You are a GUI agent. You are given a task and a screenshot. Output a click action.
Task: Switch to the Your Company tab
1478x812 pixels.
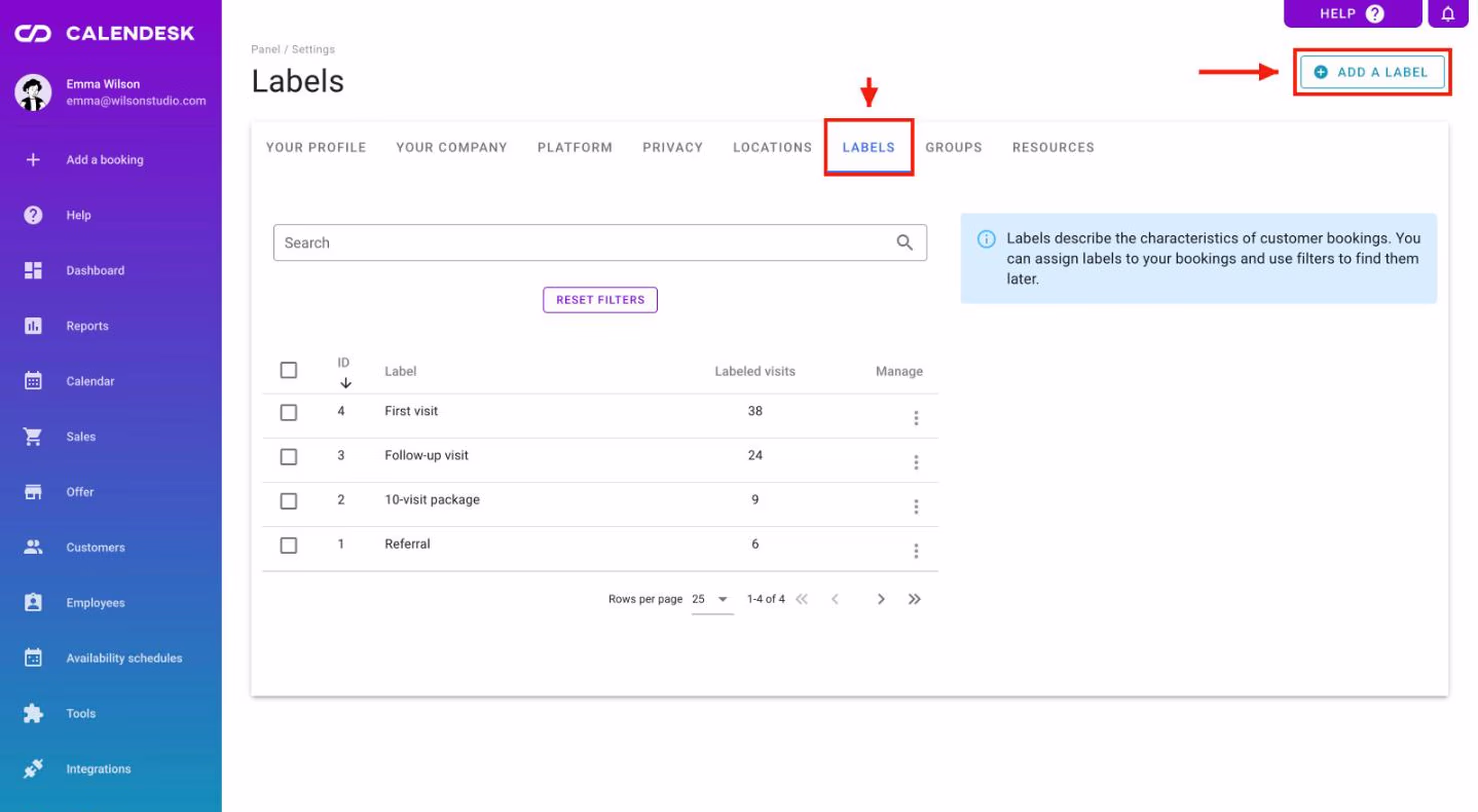(452, 147)
